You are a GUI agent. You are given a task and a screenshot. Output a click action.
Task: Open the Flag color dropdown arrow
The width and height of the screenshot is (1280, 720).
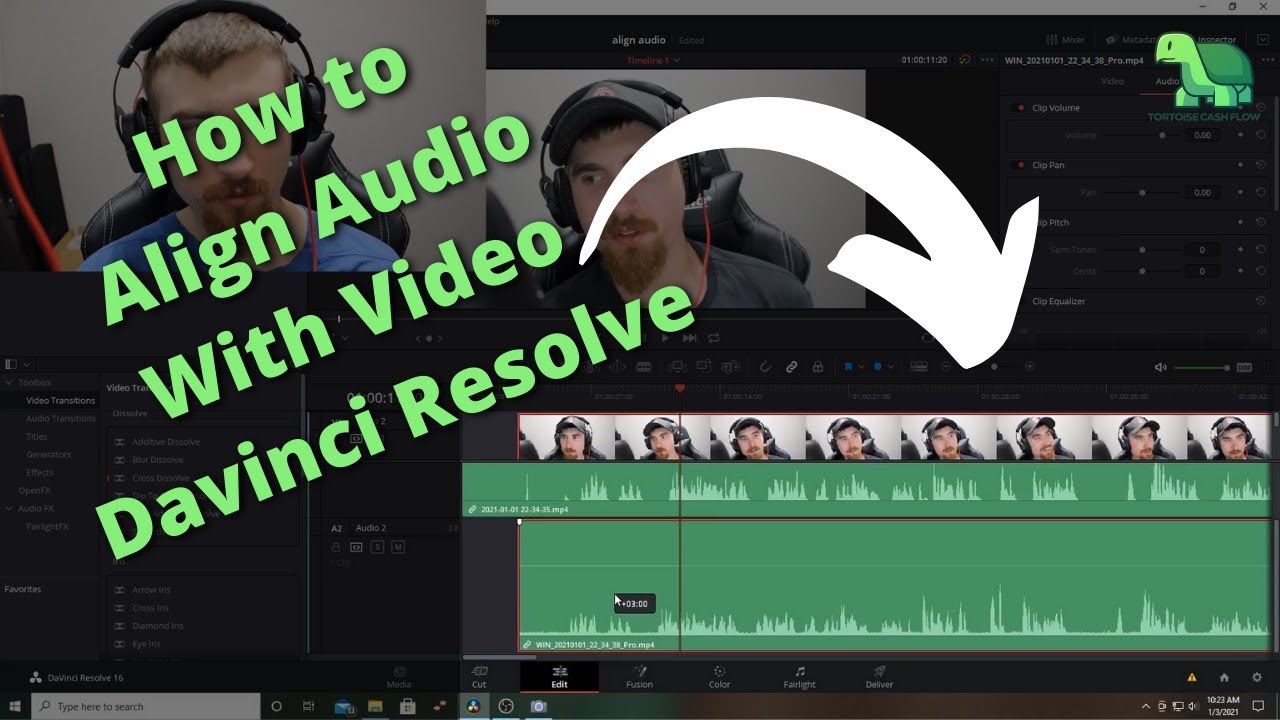(x=861, y=367)
